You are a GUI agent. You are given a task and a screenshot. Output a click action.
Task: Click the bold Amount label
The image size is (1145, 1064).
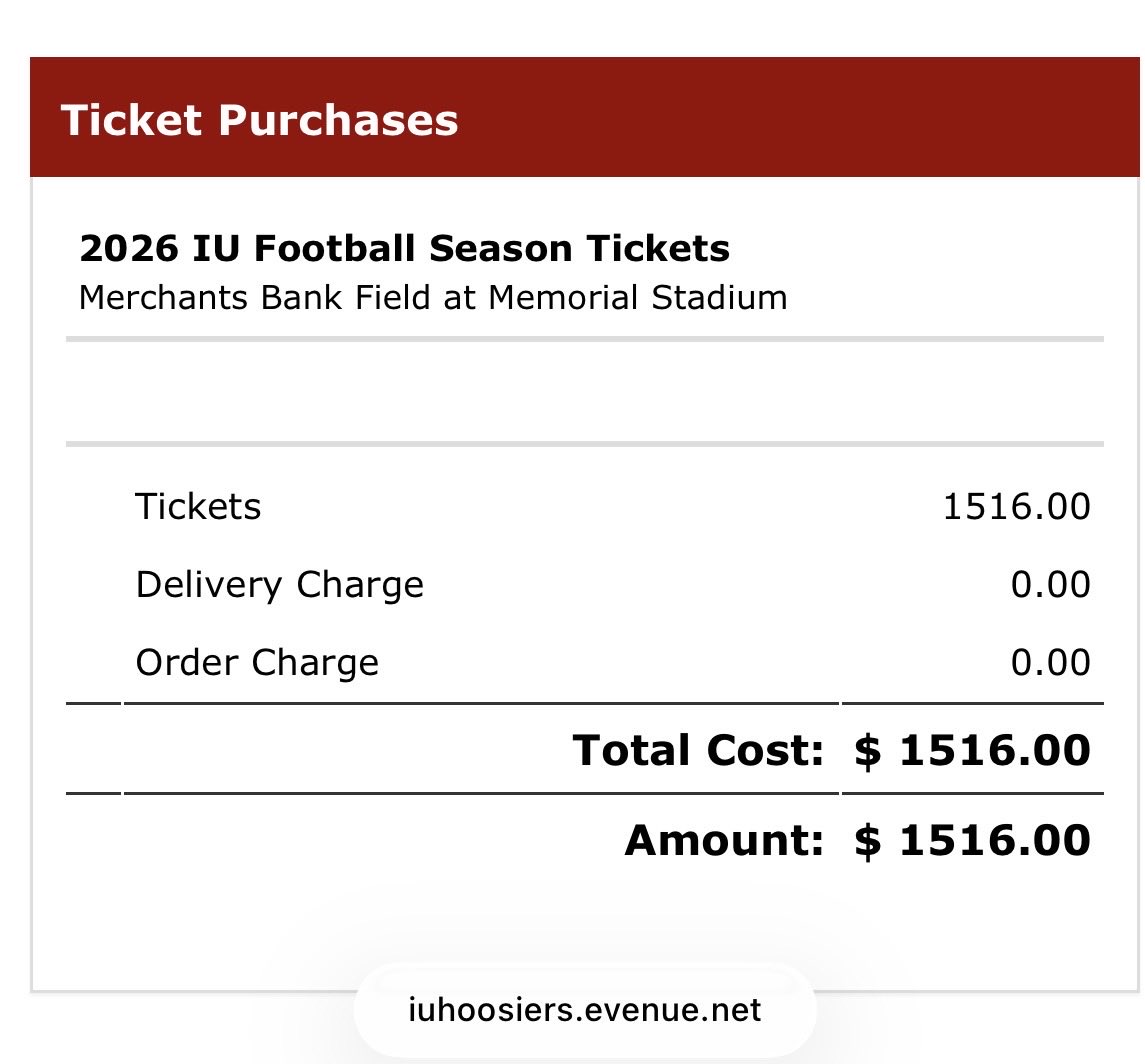[723, 840]
